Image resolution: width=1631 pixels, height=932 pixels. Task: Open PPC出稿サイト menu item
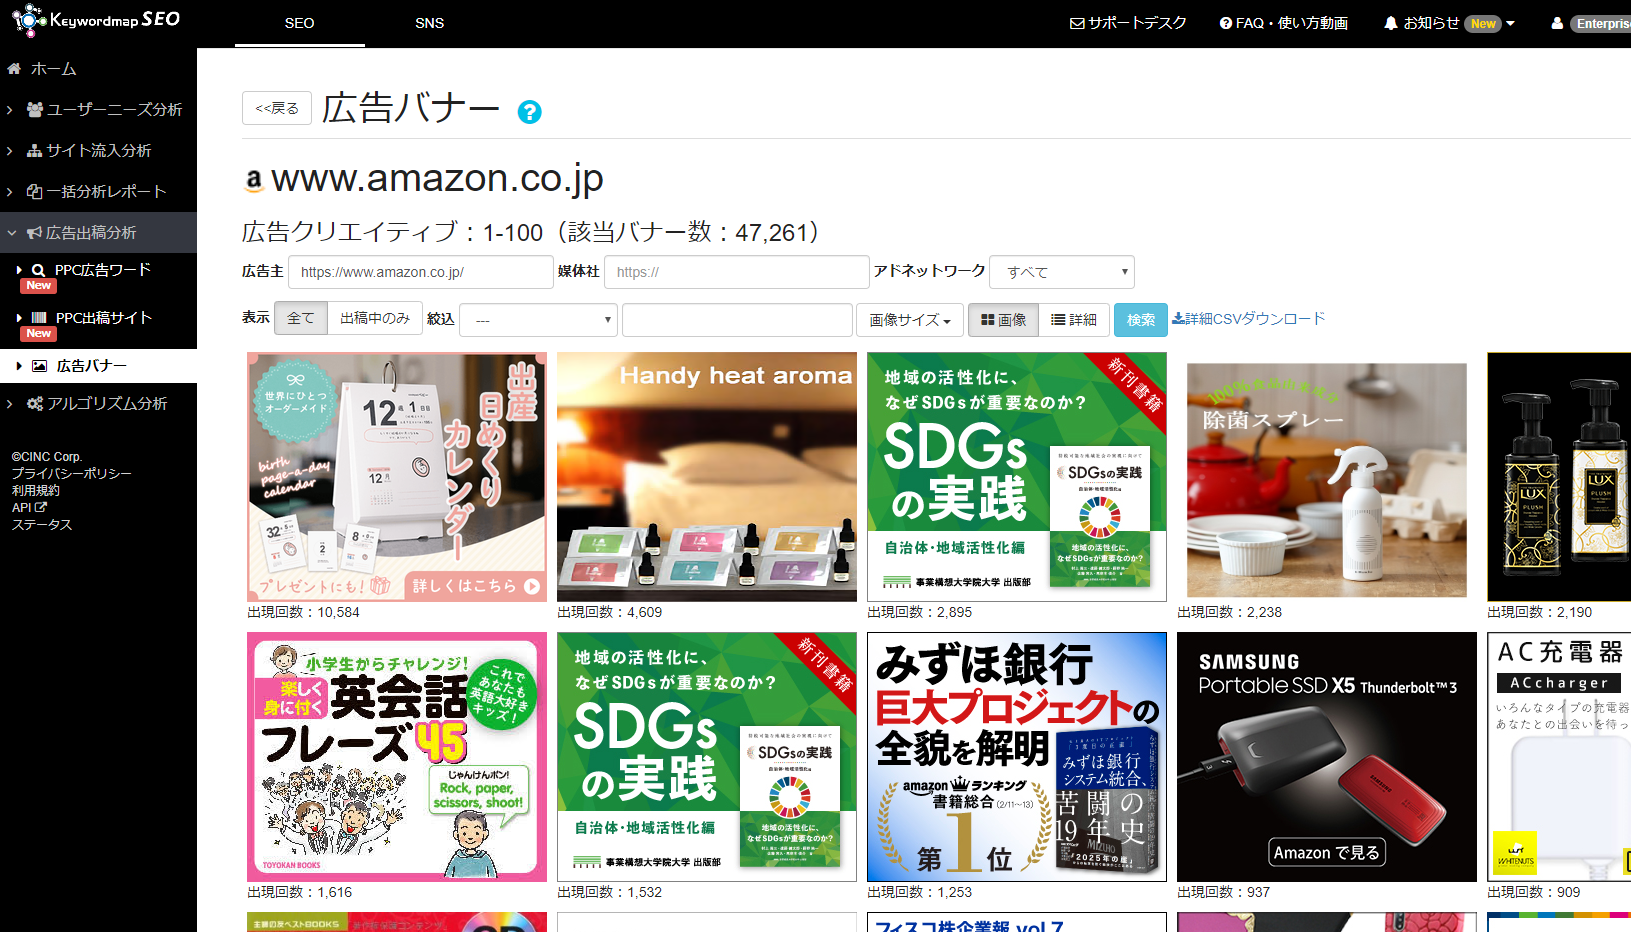point(103,318)
